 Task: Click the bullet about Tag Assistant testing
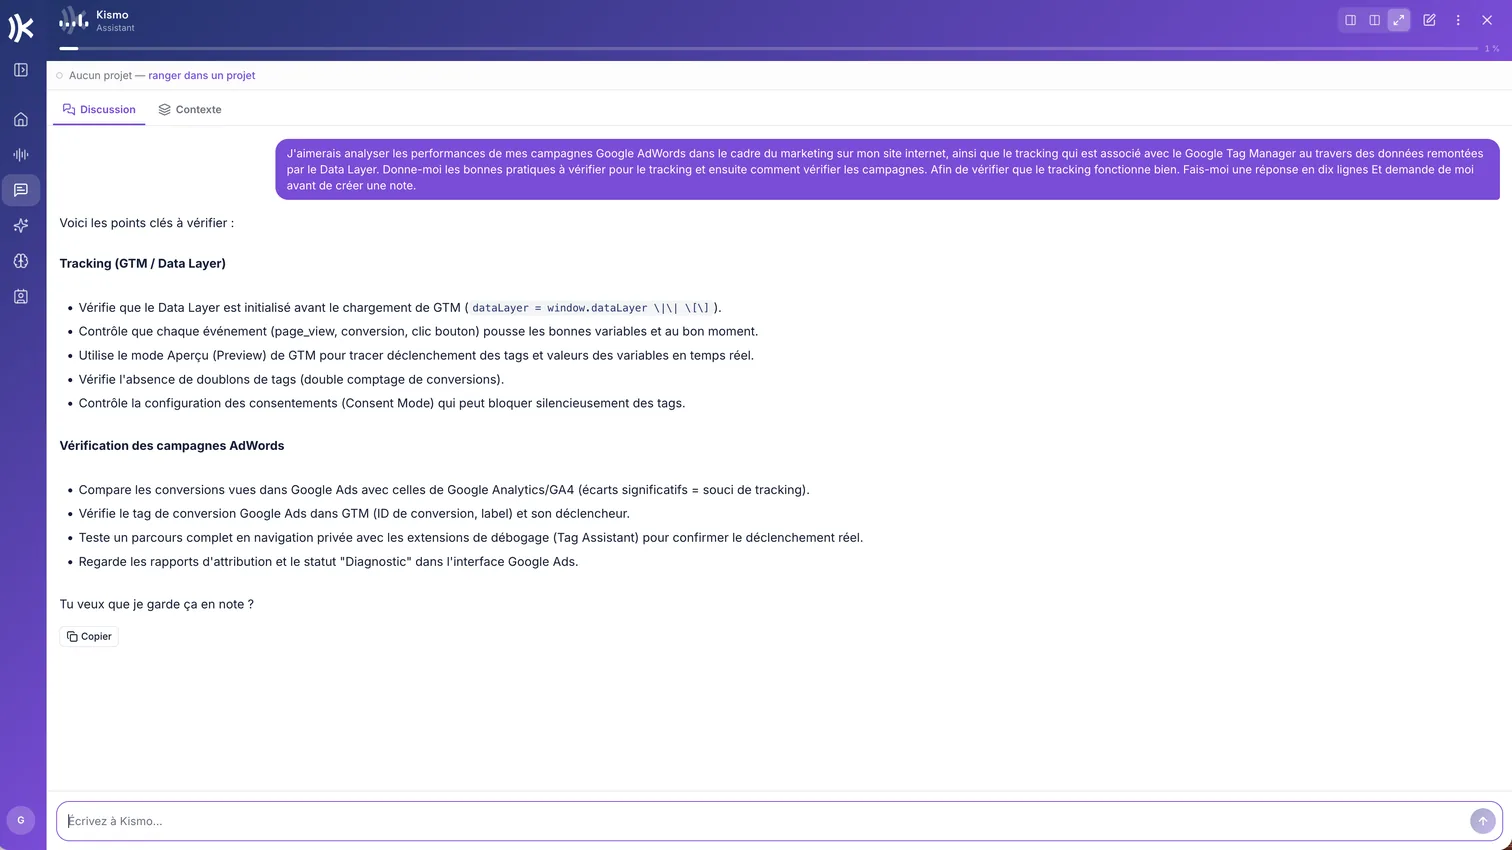point(471,537)
